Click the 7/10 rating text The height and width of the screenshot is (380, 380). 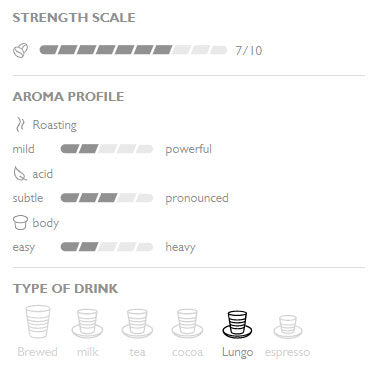coord(249,51)
